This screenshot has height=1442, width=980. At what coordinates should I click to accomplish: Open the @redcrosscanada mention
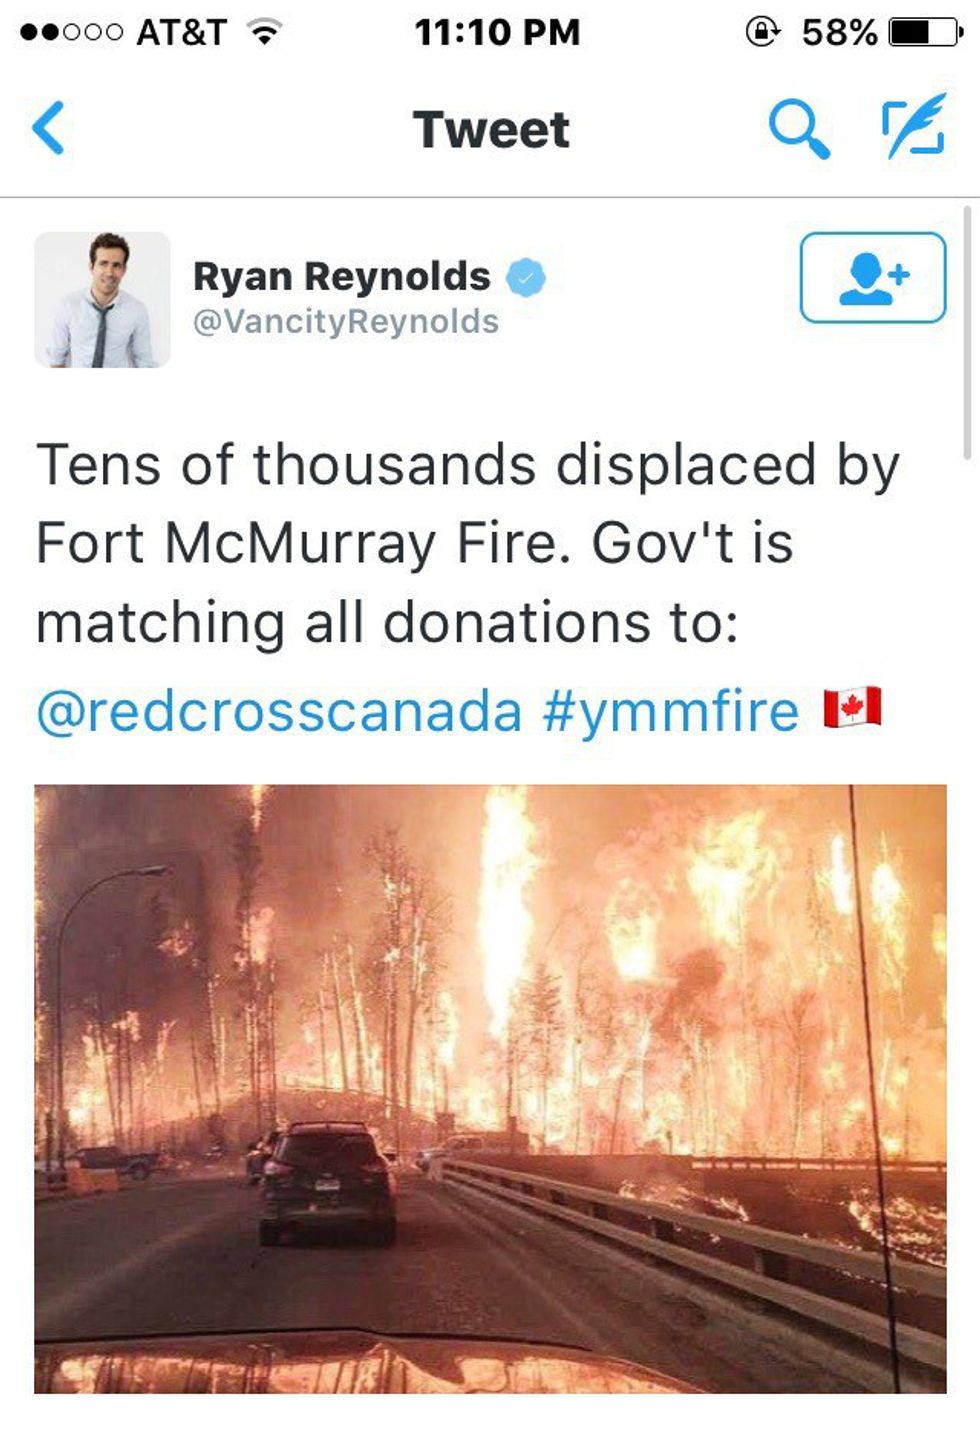pyautogui.click(x=279, y=711)
